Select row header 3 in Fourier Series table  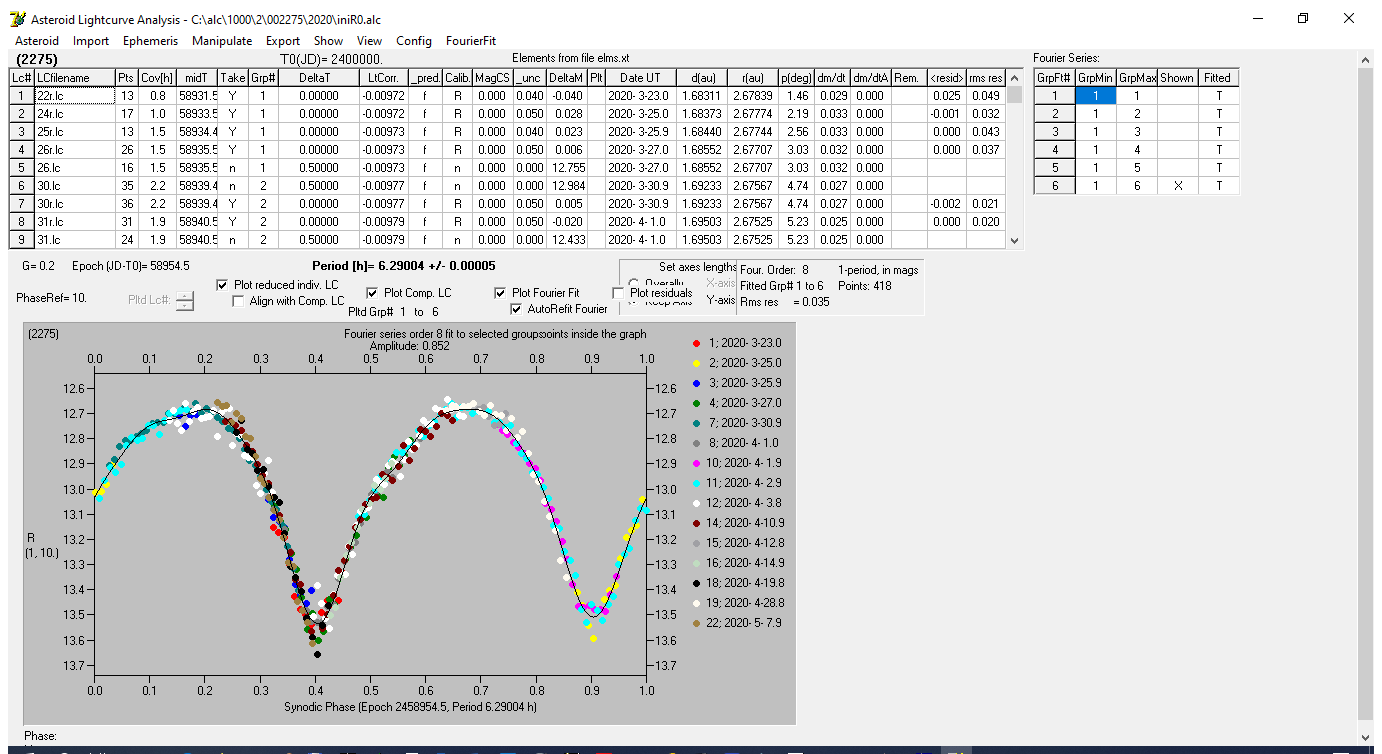click(x=1054, y=132)
